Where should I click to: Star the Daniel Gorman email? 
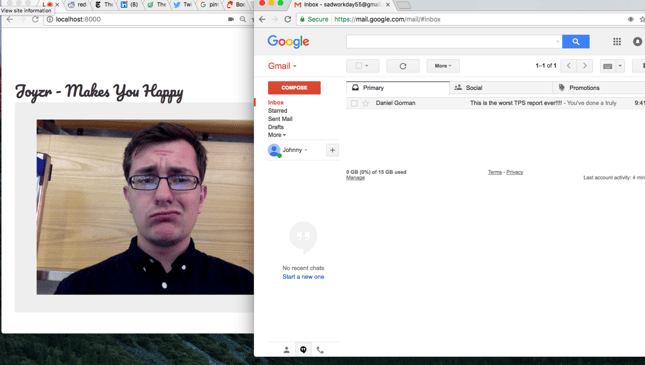[x=365, y=103]
